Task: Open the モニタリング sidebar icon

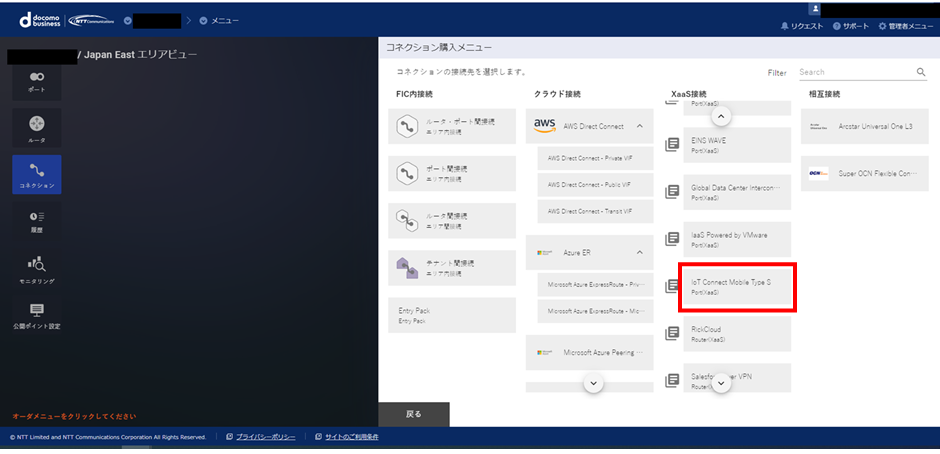Action: coord(37,269)
